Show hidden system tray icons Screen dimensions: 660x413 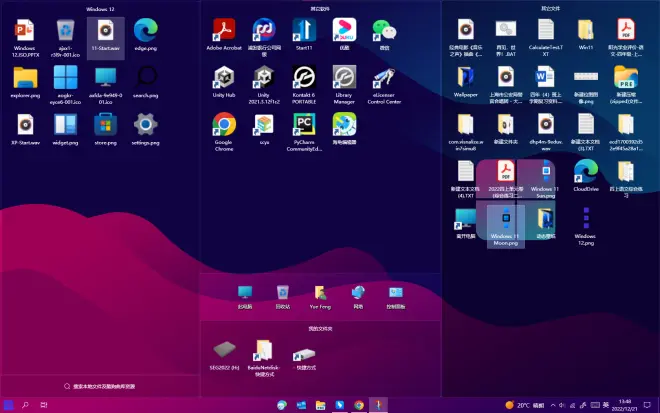tap(553, 405)
